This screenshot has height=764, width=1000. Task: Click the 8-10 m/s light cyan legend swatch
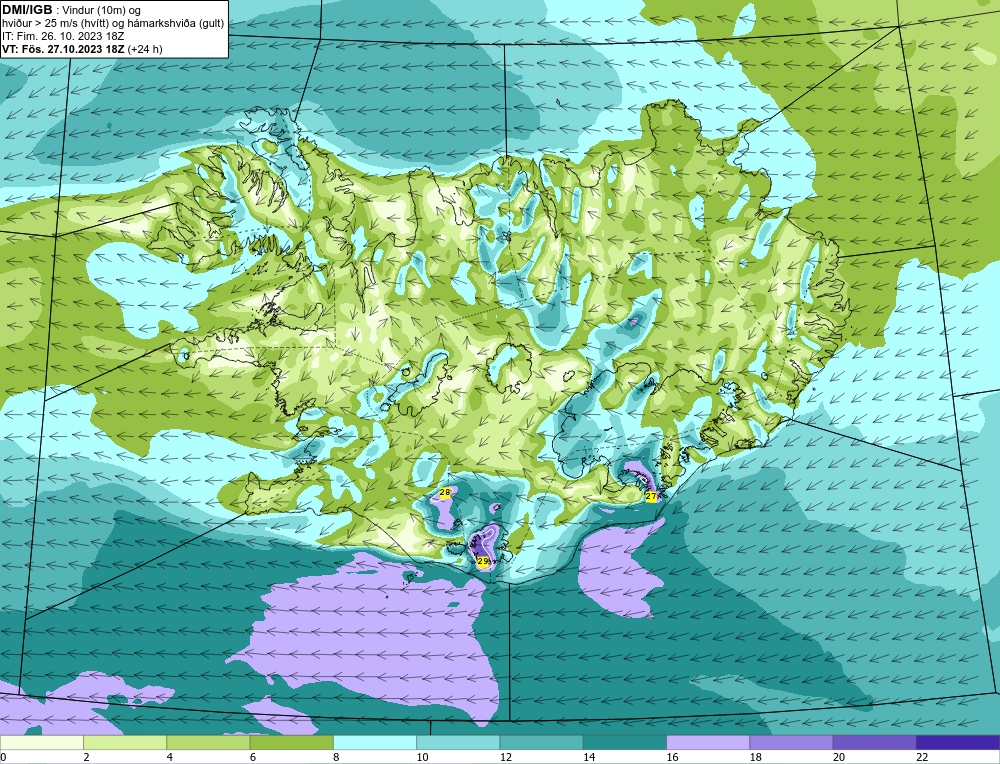point(375,742)
